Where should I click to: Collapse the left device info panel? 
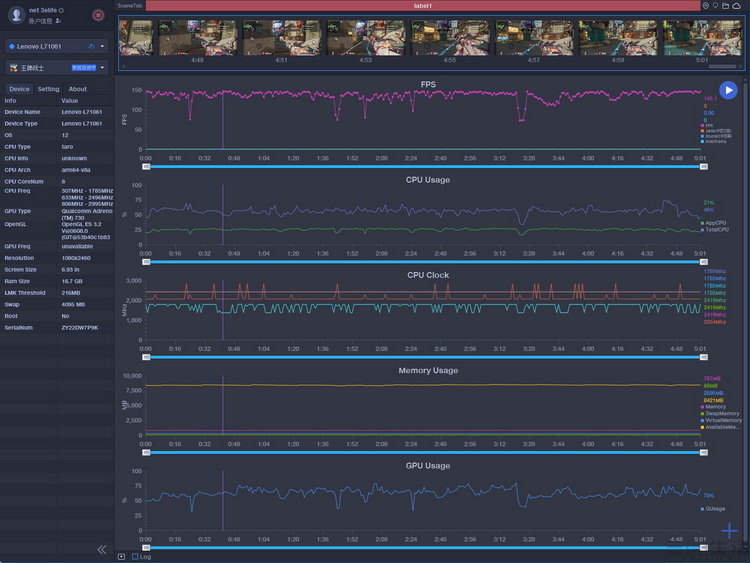tap(101, 549)
